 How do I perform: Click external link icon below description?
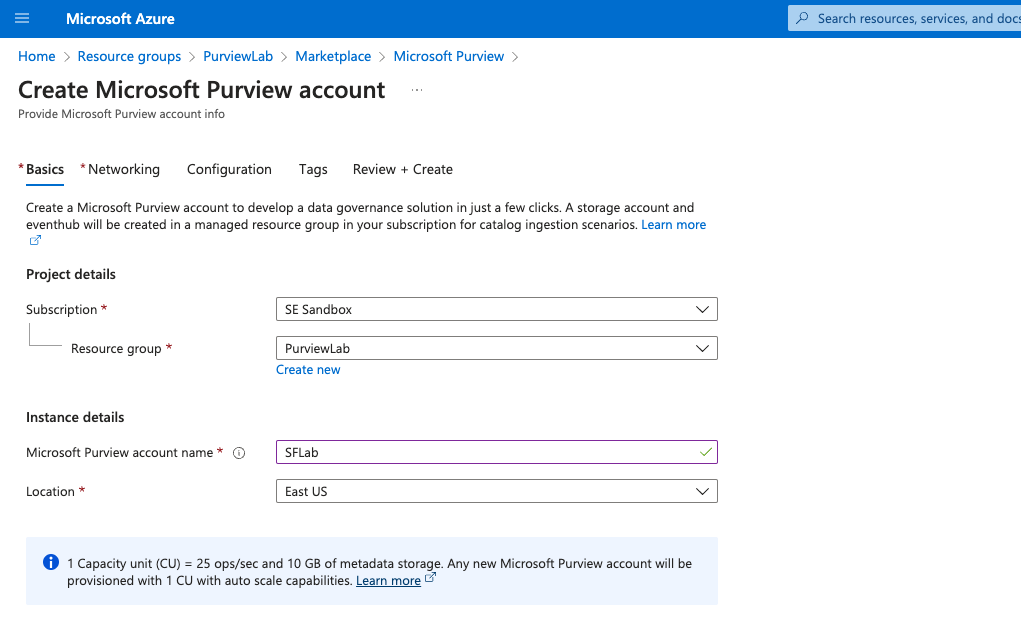35,241
